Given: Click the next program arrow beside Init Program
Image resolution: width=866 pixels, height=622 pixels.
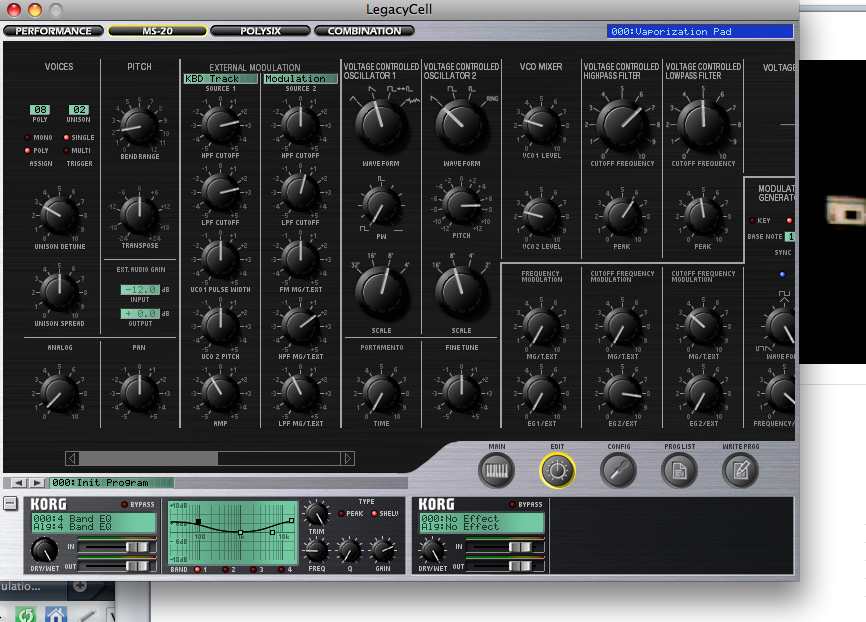Looking at the screenshot, I should click(x=36, y=483).
